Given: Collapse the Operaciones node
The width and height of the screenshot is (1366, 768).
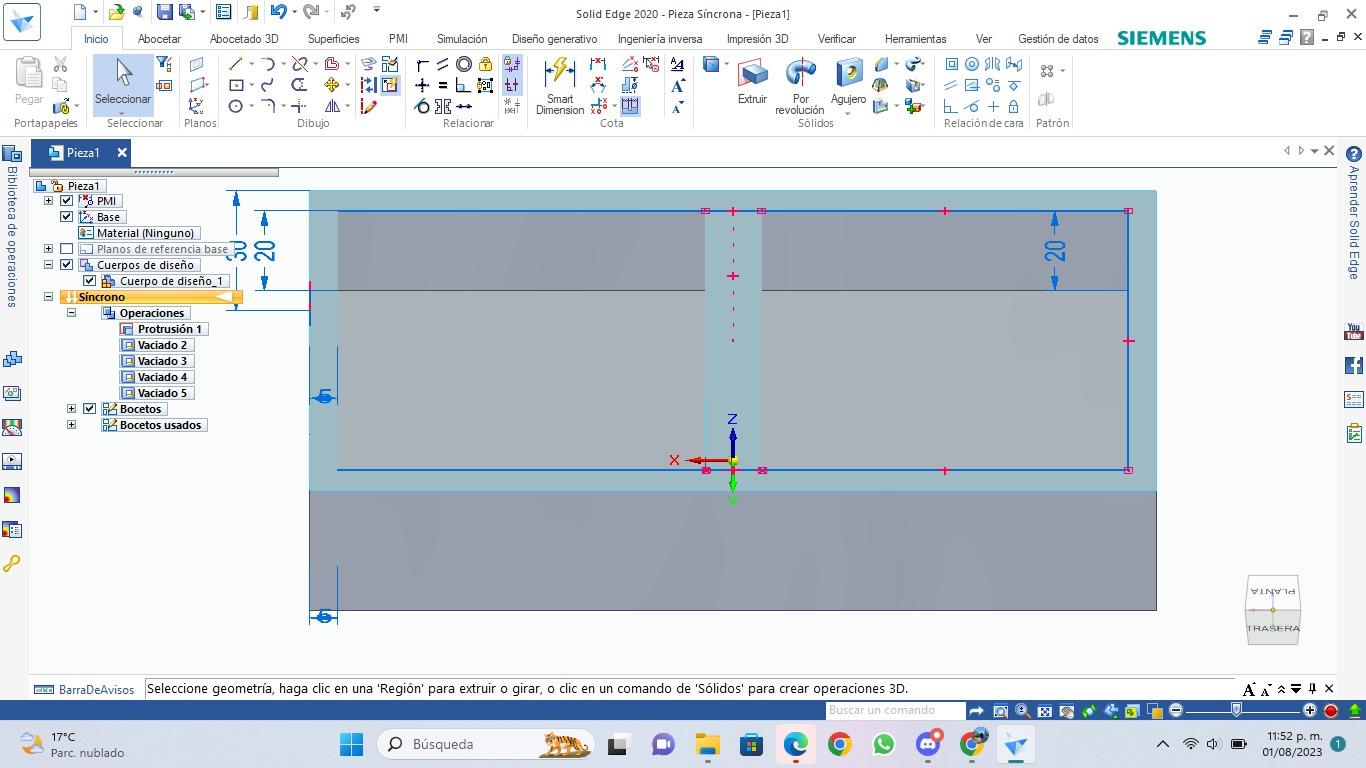Looking at the screenshot, I should coord(71,313).
